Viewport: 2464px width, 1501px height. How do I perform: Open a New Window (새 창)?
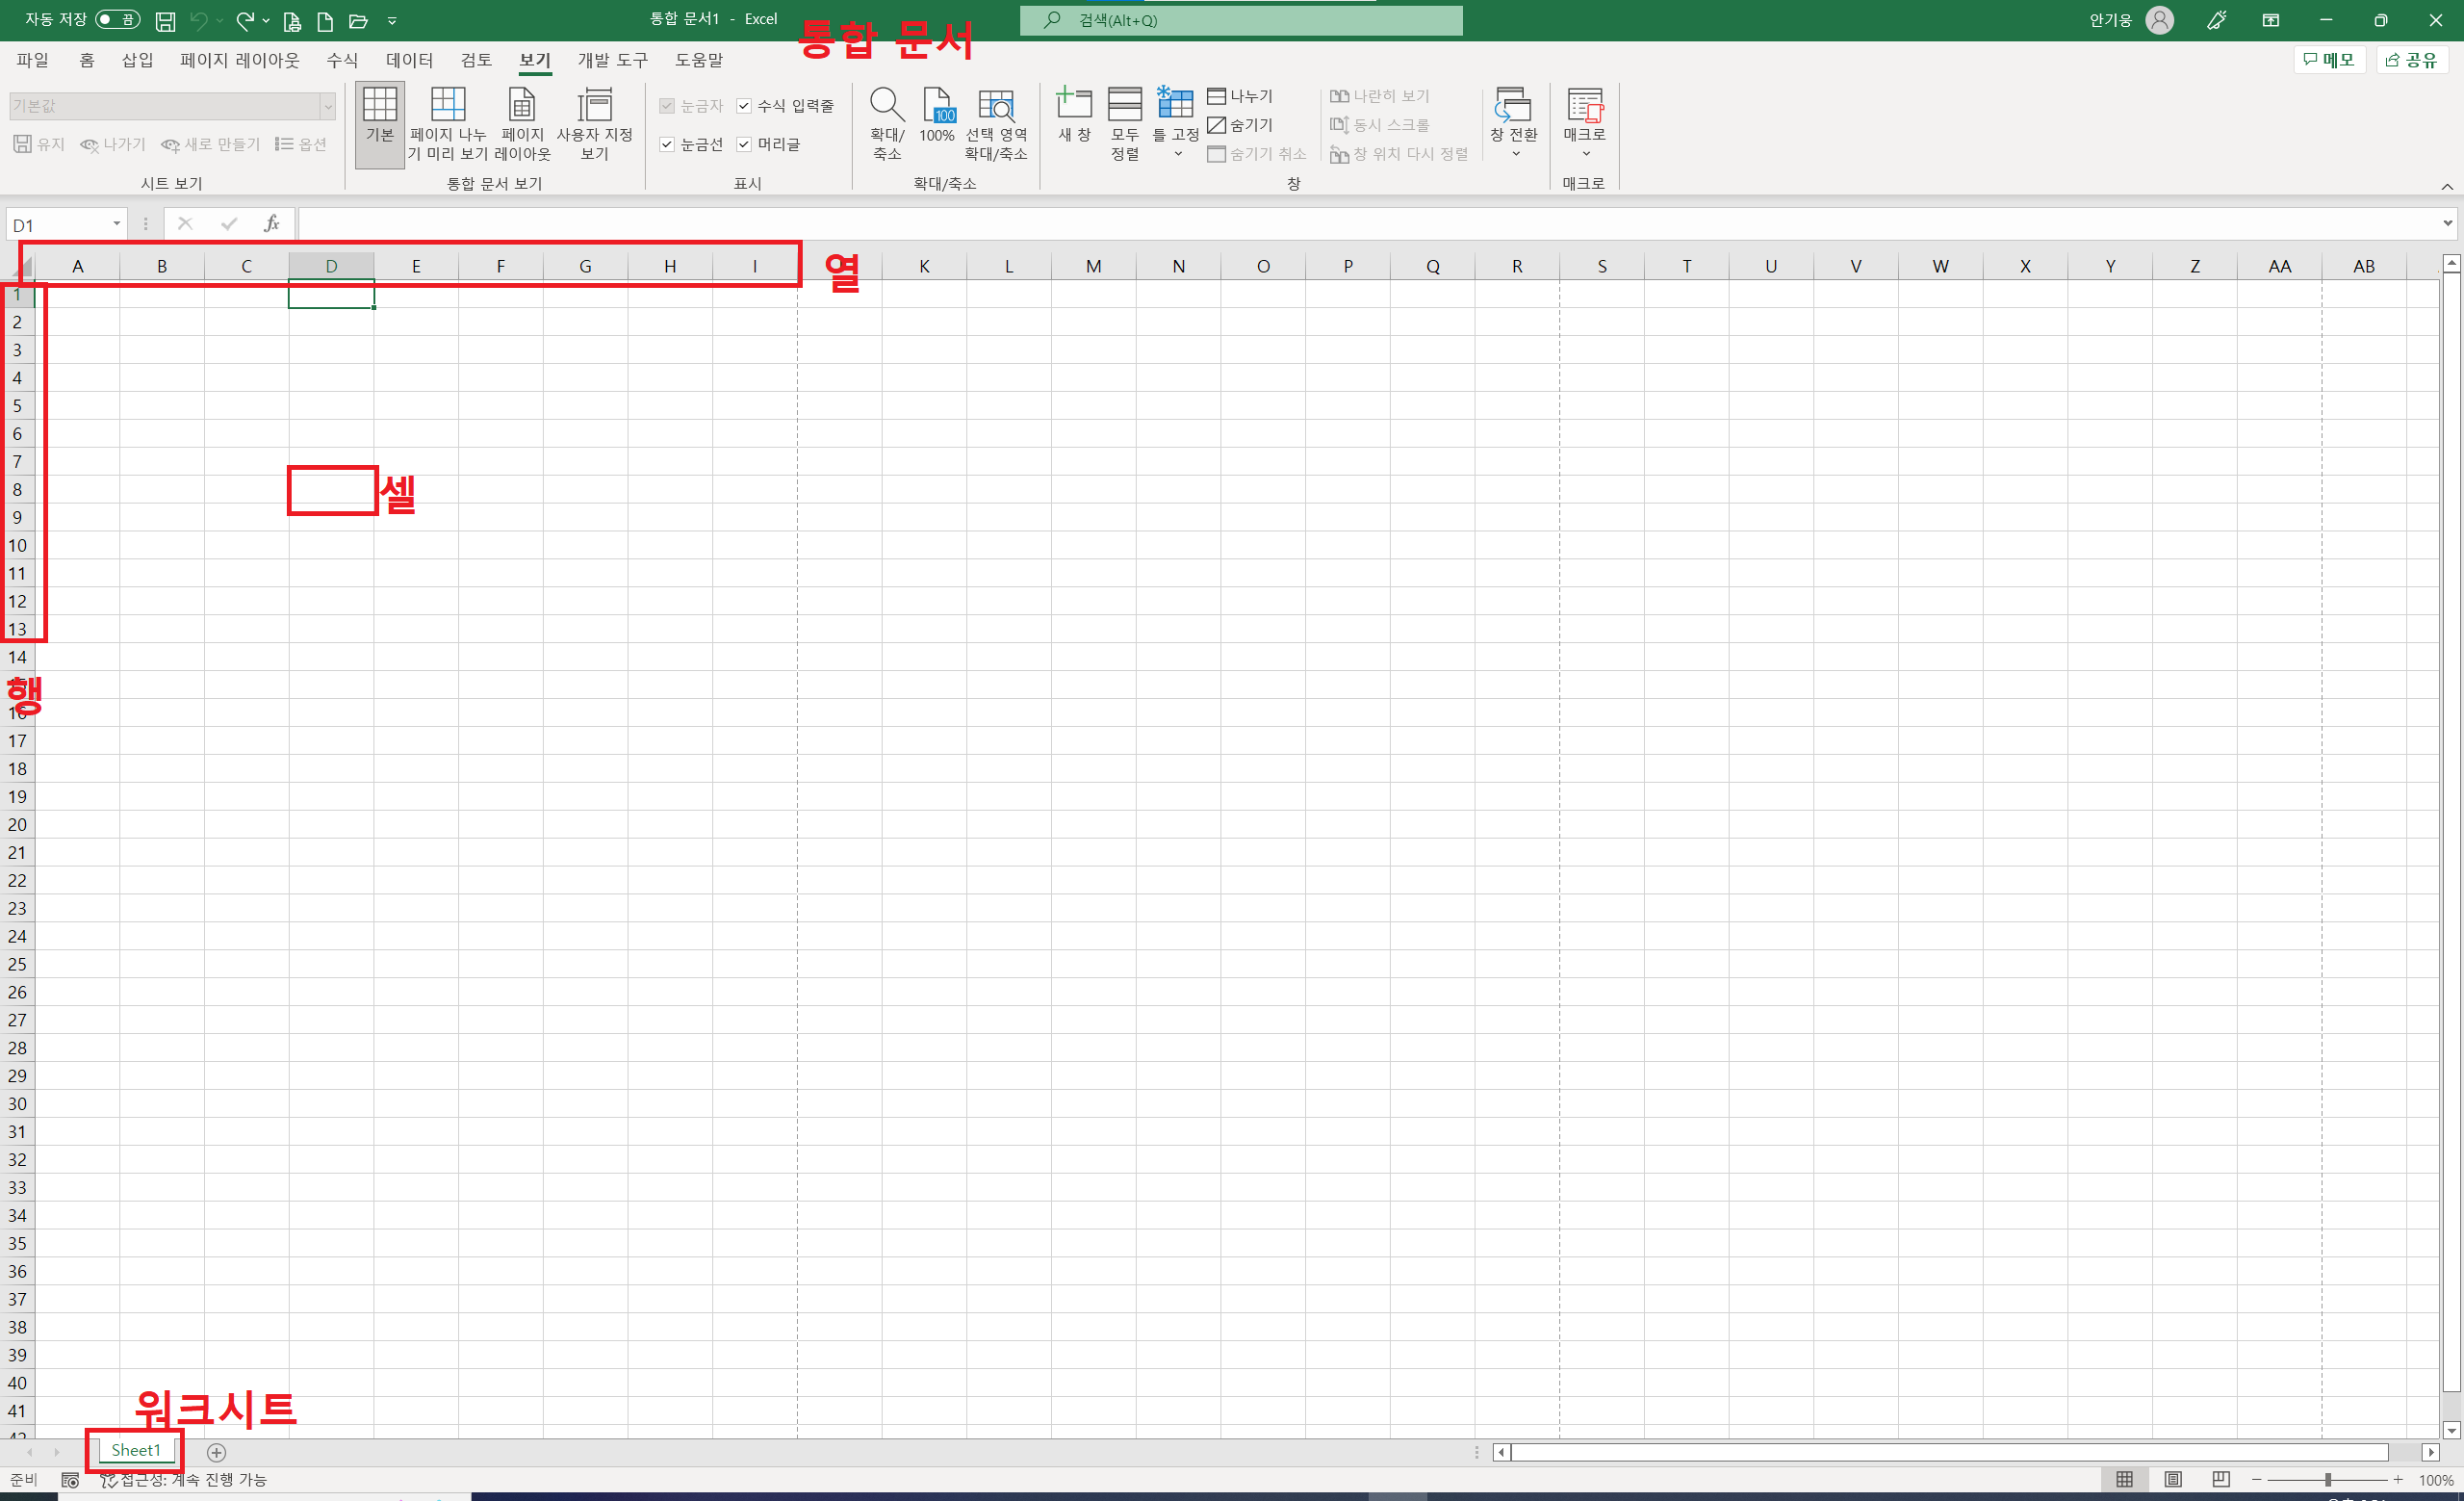click(x=1073, y=105)
